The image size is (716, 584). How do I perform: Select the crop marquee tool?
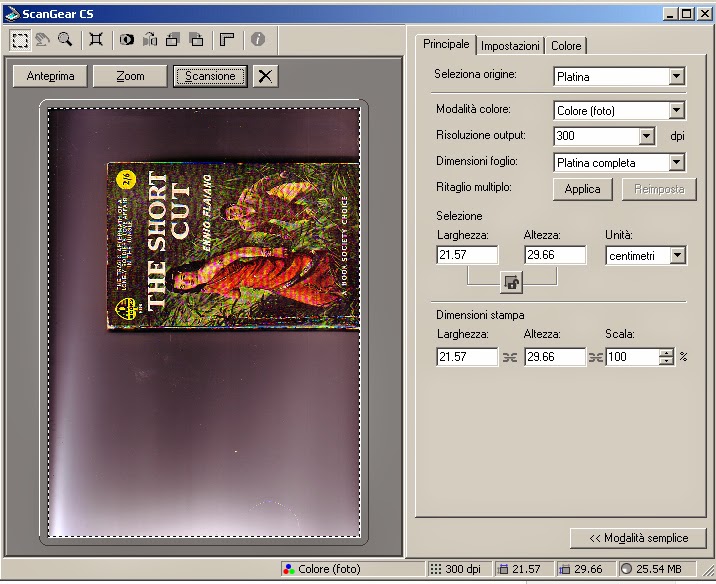20,40
